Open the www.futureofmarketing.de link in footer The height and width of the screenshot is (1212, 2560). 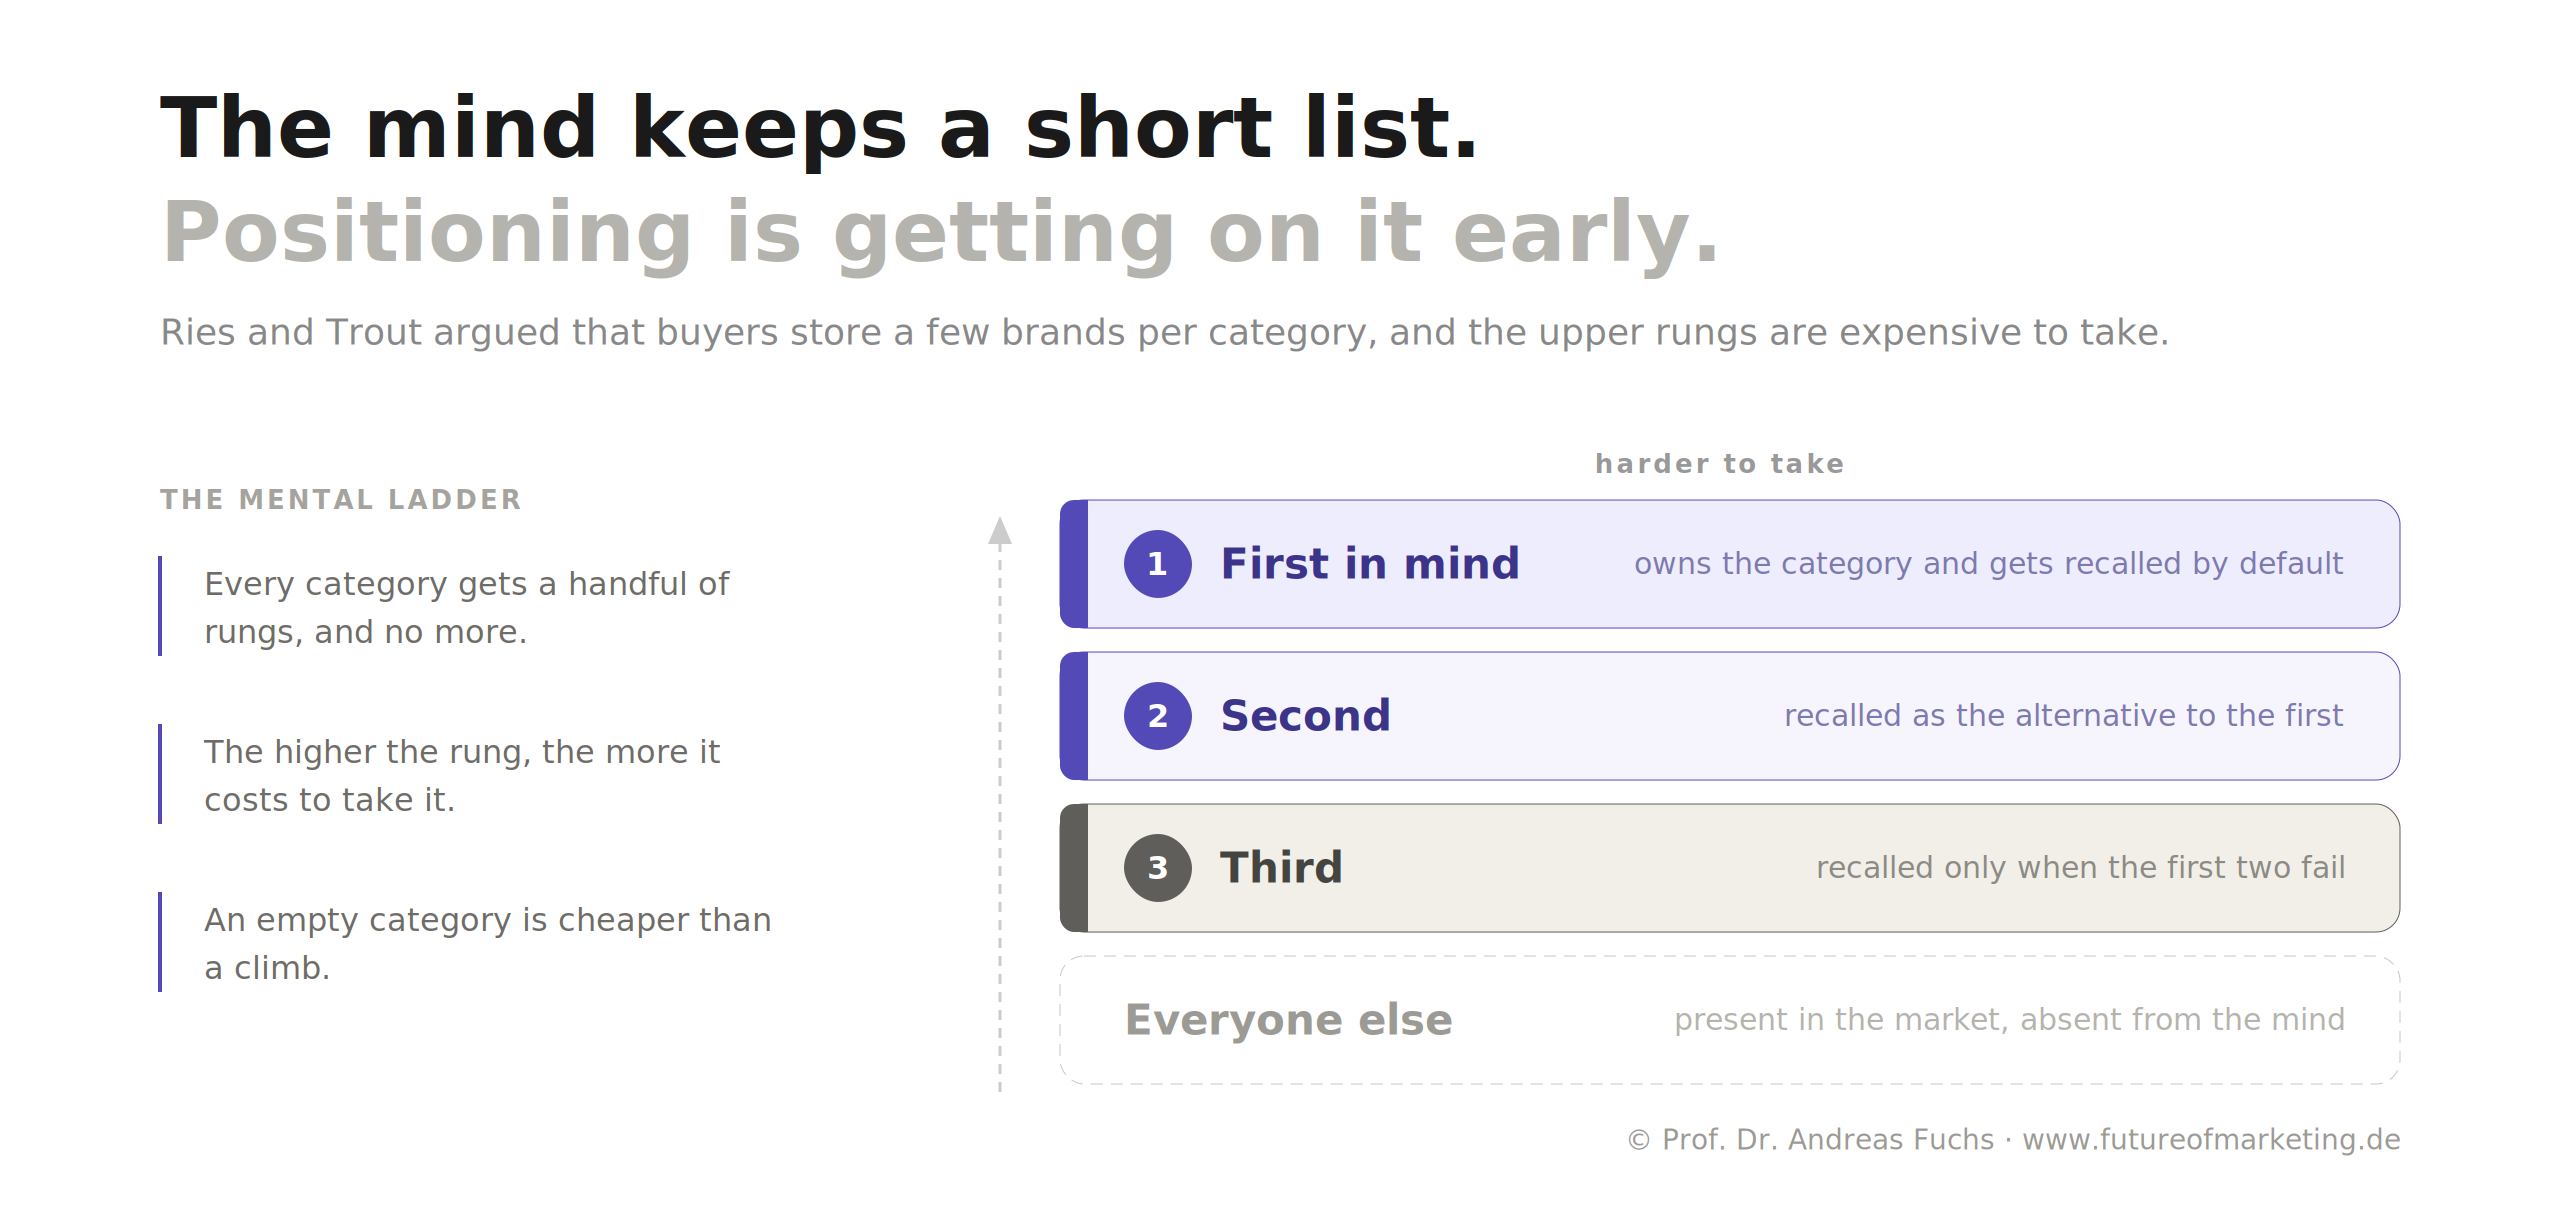[2211, 1140]
